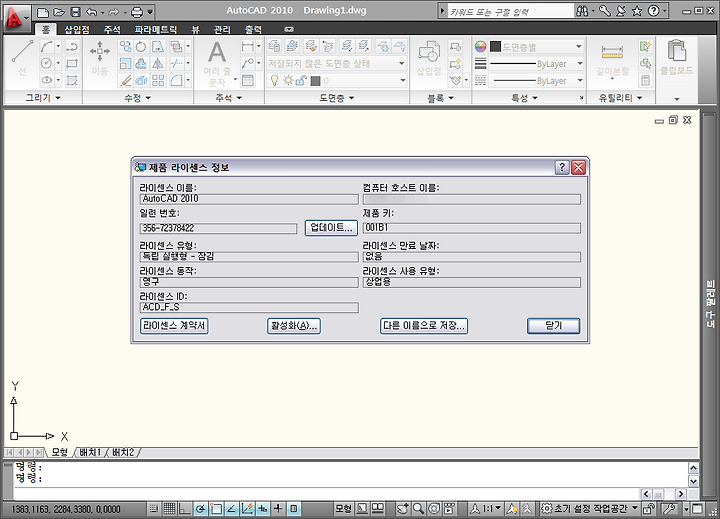Open Layer Properties manager icon
Viewport: 720px width, 519px height.
coord(275,46)
